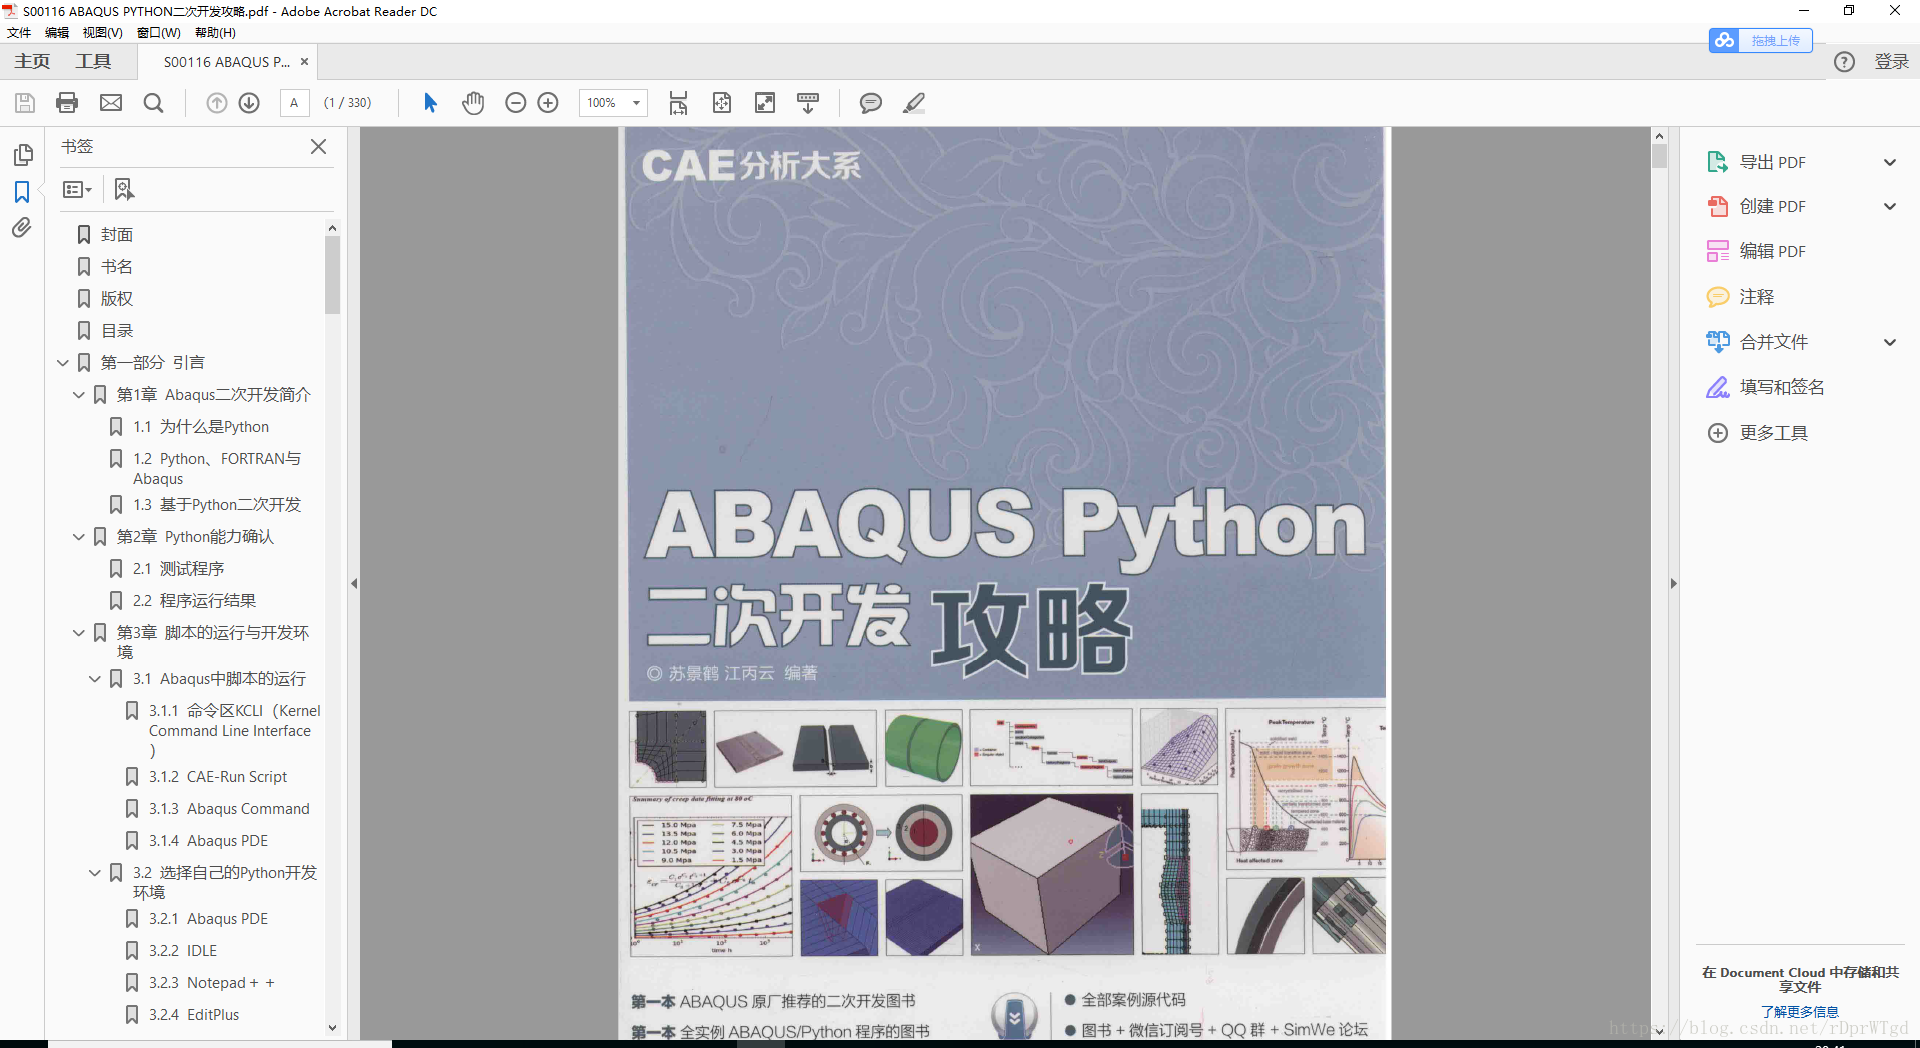The height and width of the screenshot is (1048, 1920).
Task: Open the 窗口(W) menu
Action: tap(159, 33)
